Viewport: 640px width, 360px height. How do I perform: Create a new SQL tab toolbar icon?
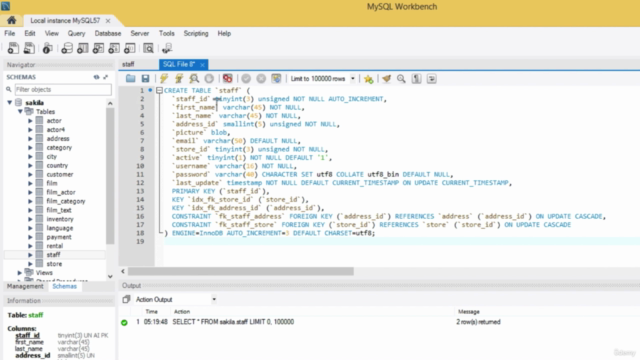13,48
